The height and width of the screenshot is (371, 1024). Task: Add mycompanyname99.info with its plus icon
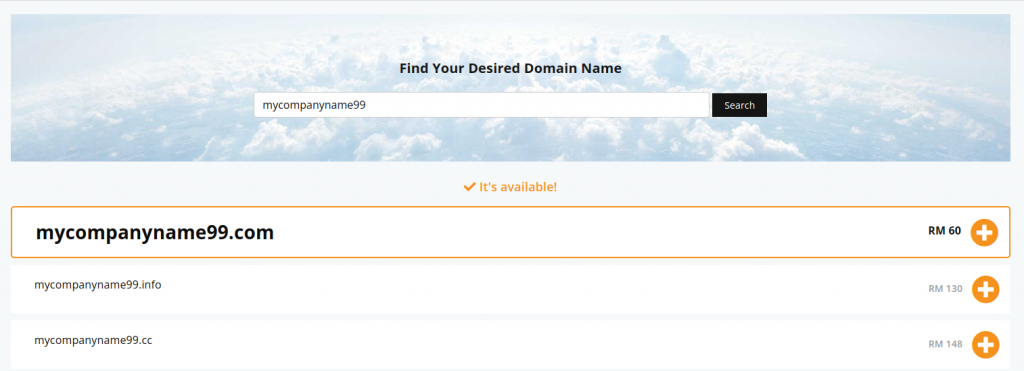coord(985,289)
